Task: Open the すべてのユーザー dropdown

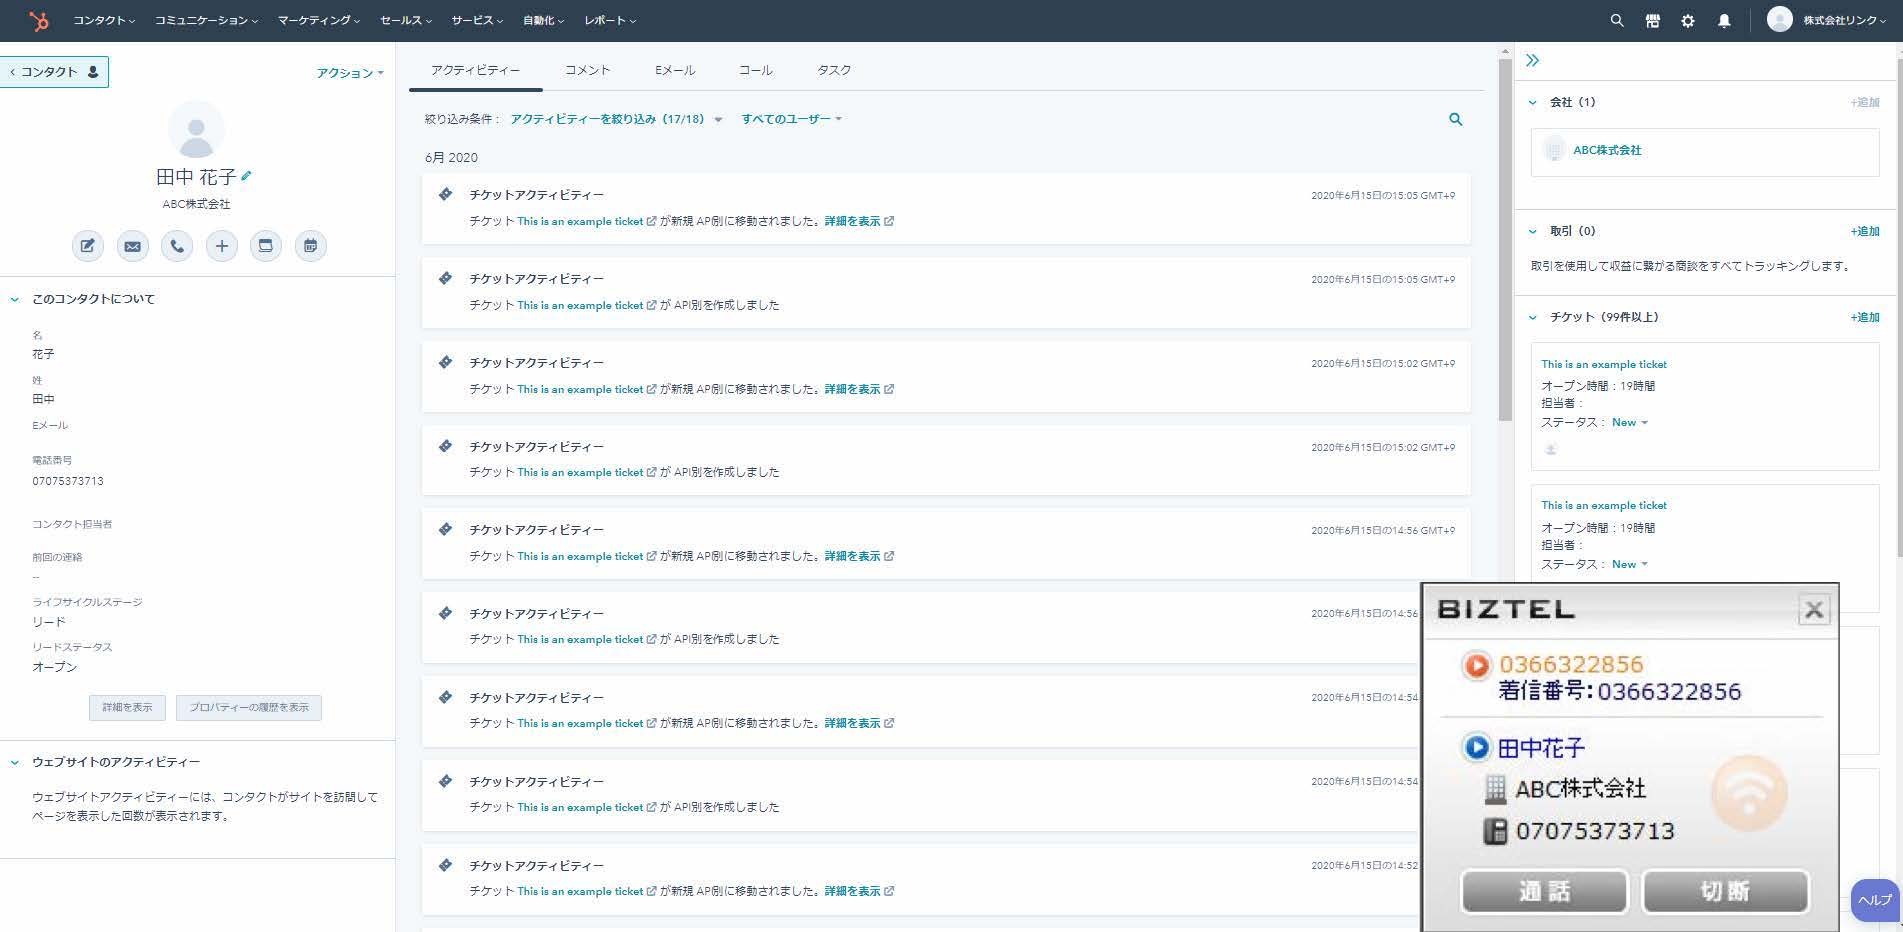Action: click(x=791, y=119)
